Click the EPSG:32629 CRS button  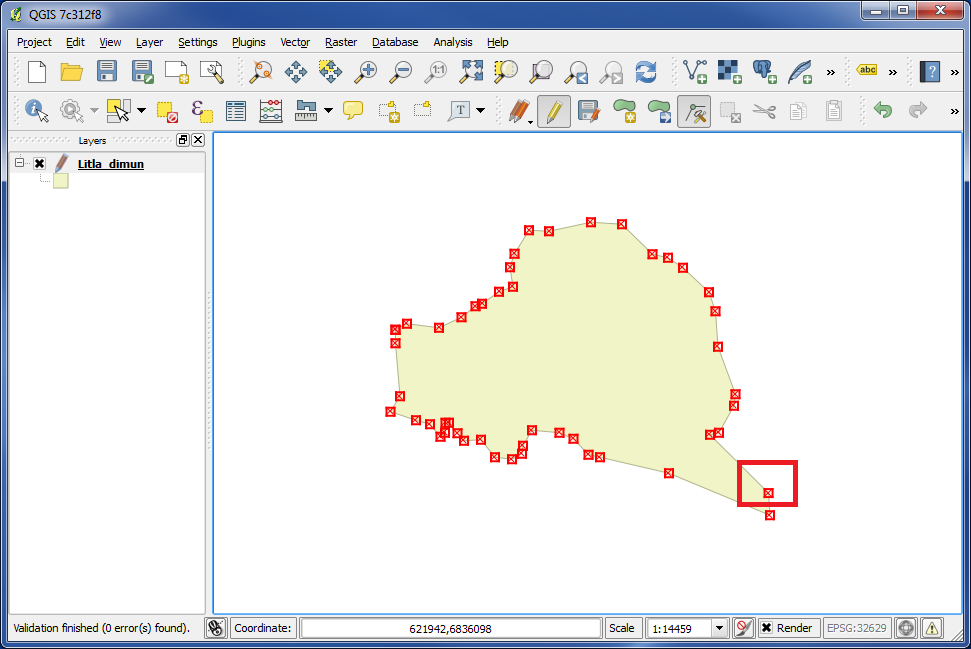coord(856,628)
